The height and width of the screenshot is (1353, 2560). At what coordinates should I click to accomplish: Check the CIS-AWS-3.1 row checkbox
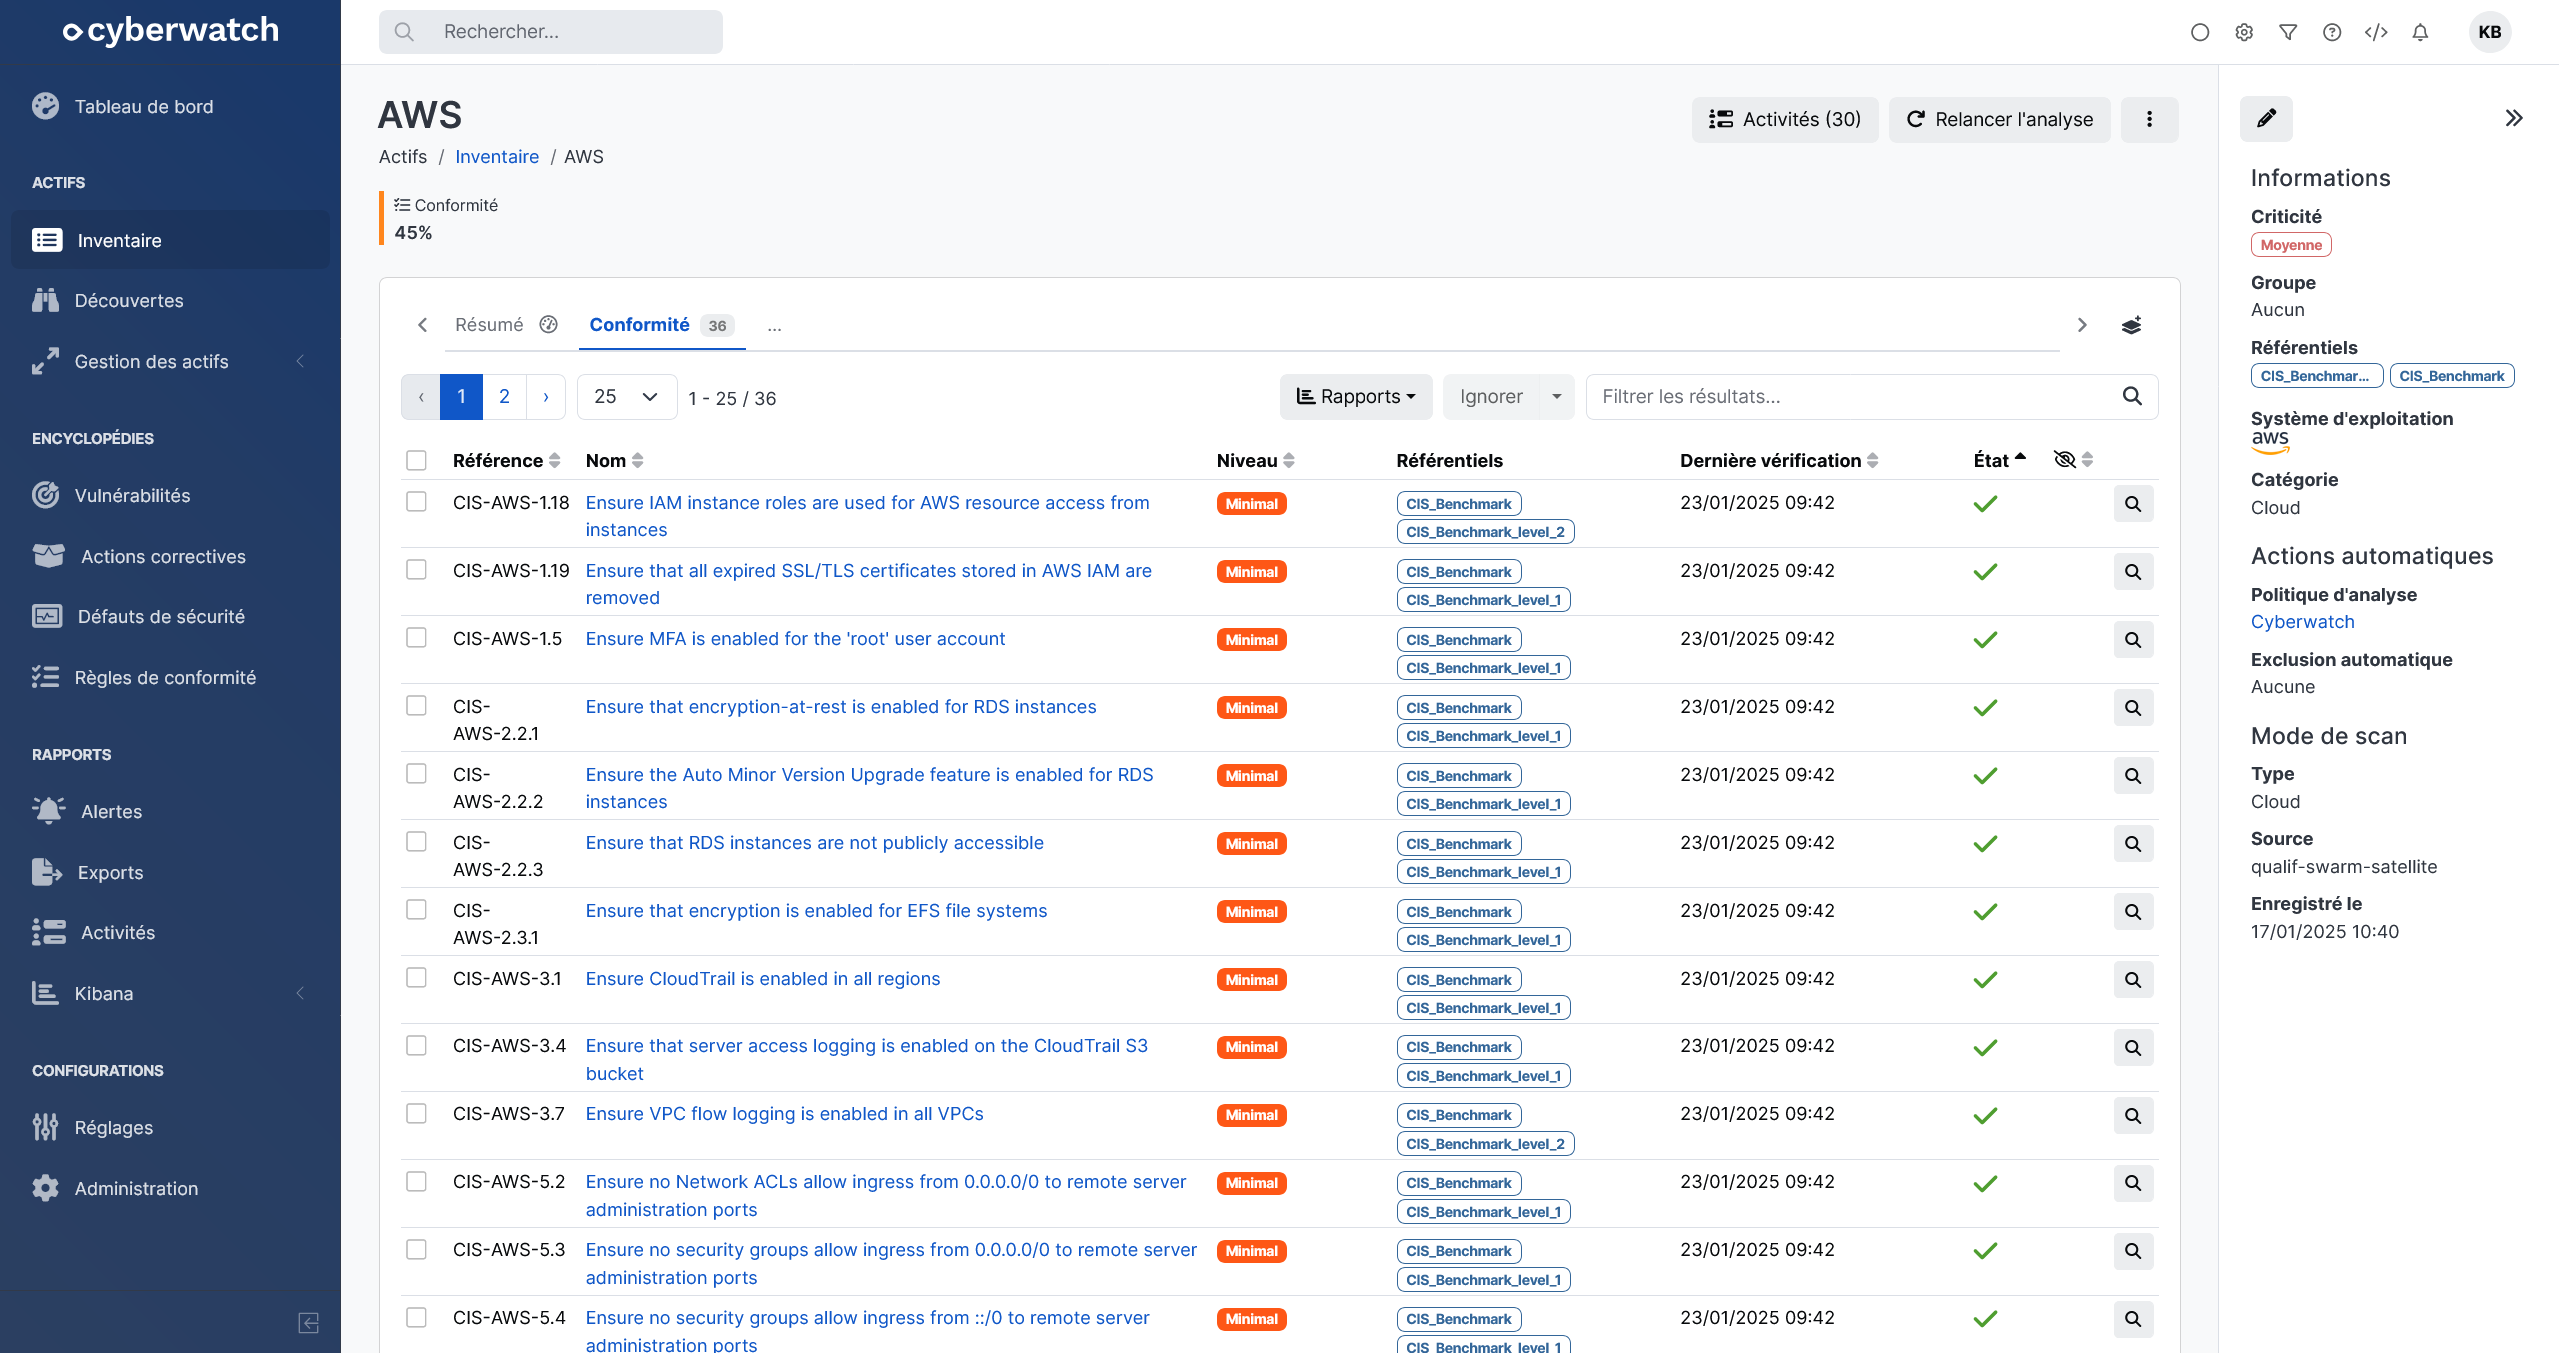pyautogui.click(x=416, y=978)
